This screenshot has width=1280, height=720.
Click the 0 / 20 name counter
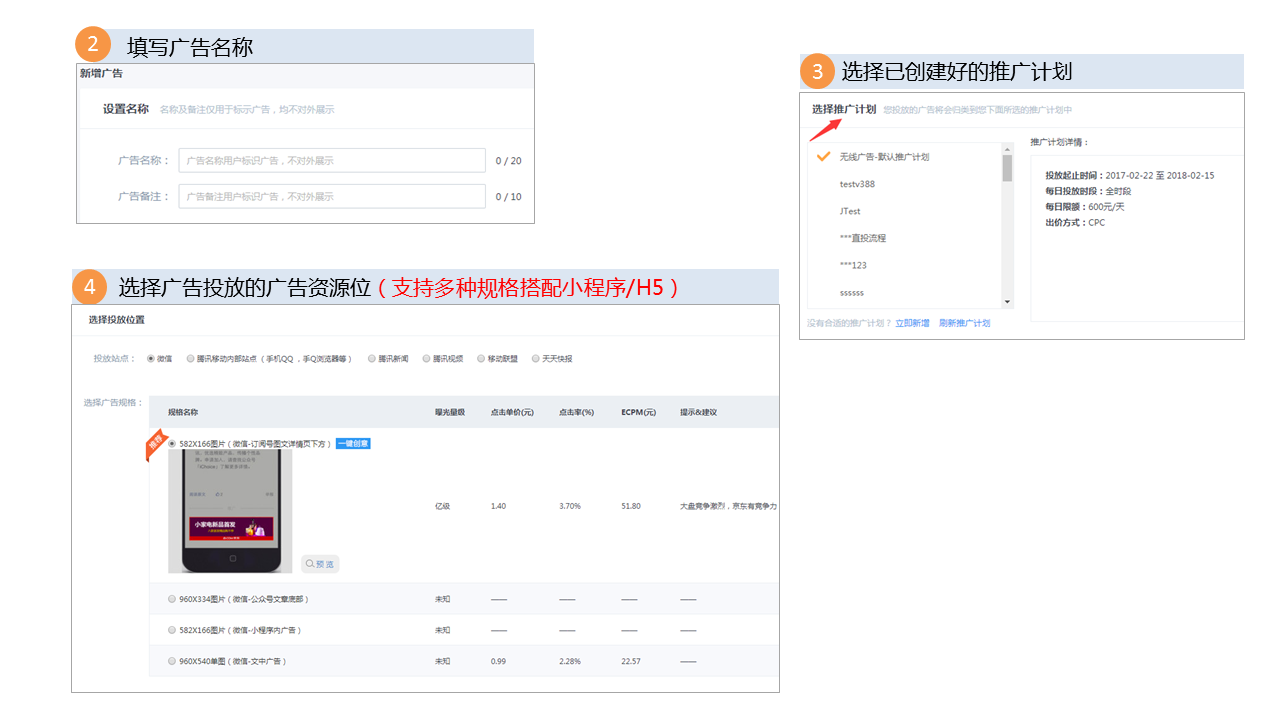point(508,160)
